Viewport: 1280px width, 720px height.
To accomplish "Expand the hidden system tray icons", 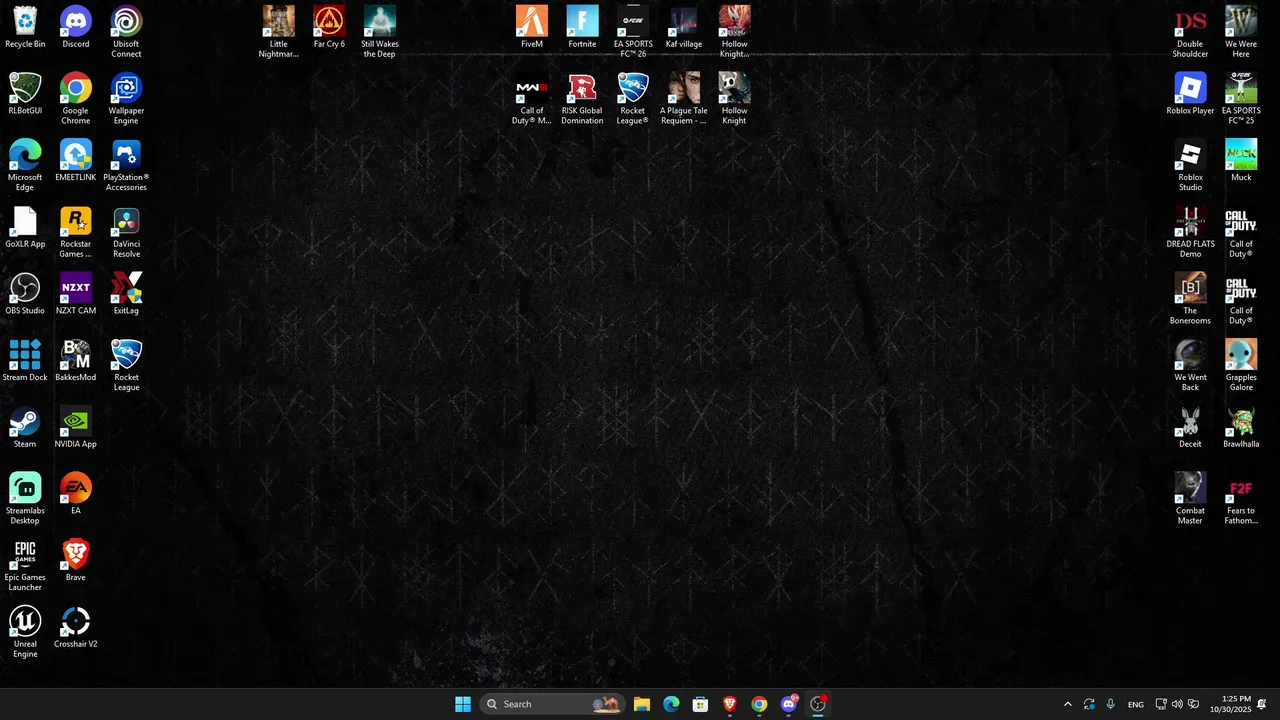I will point(1067,704).
